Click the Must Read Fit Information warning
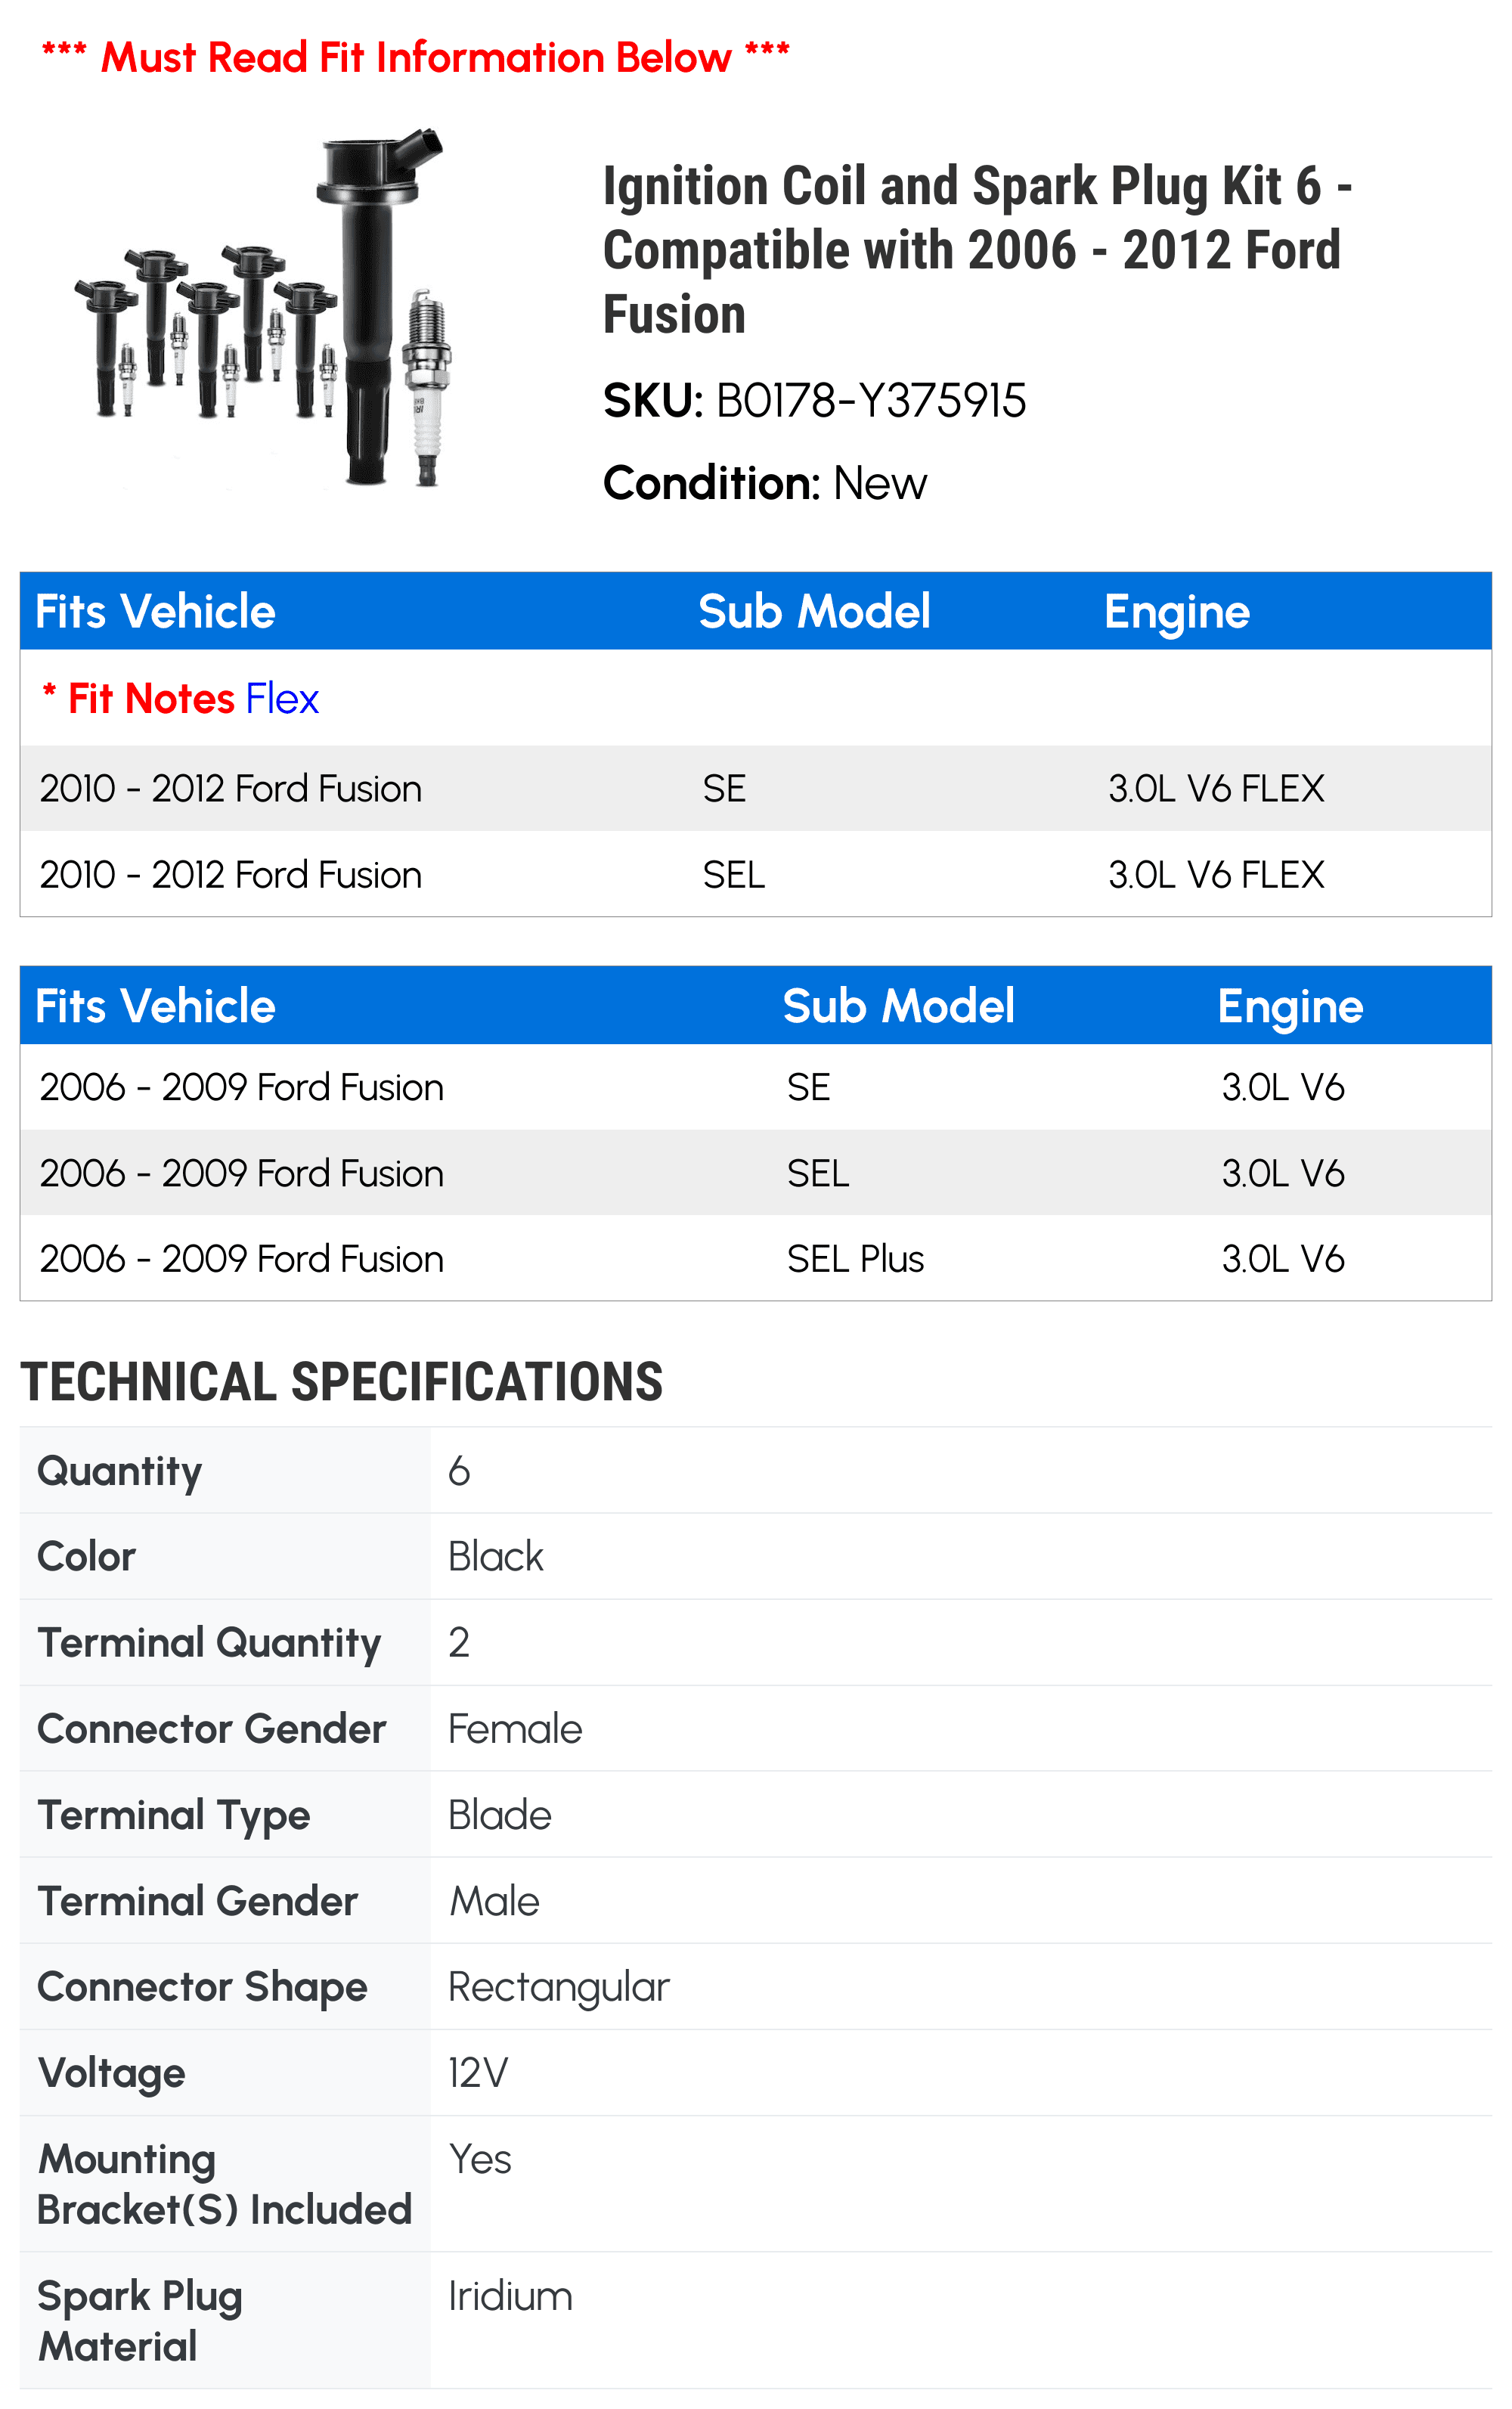1512x2409 pixels. tap(415, 57)
